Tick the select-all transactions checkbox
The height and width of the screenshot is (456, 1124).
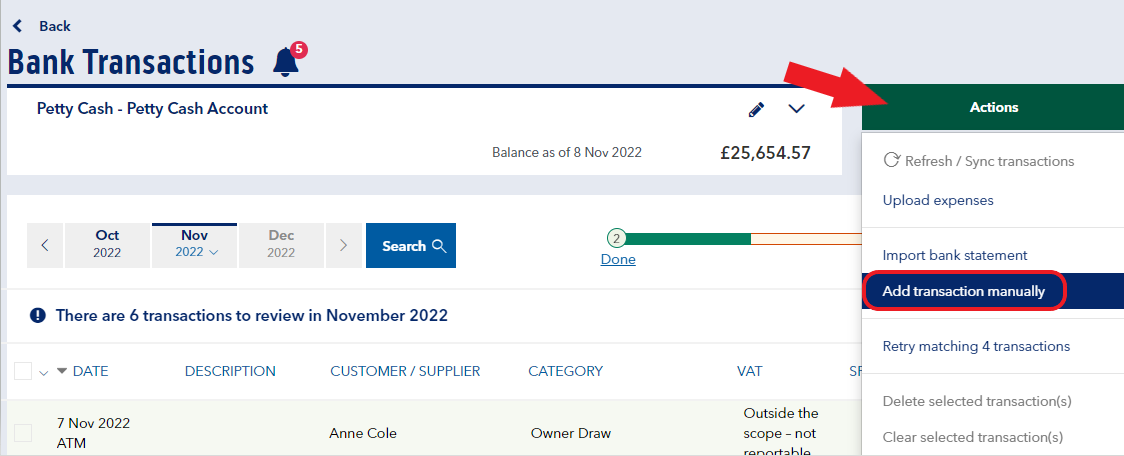(23, 372)
